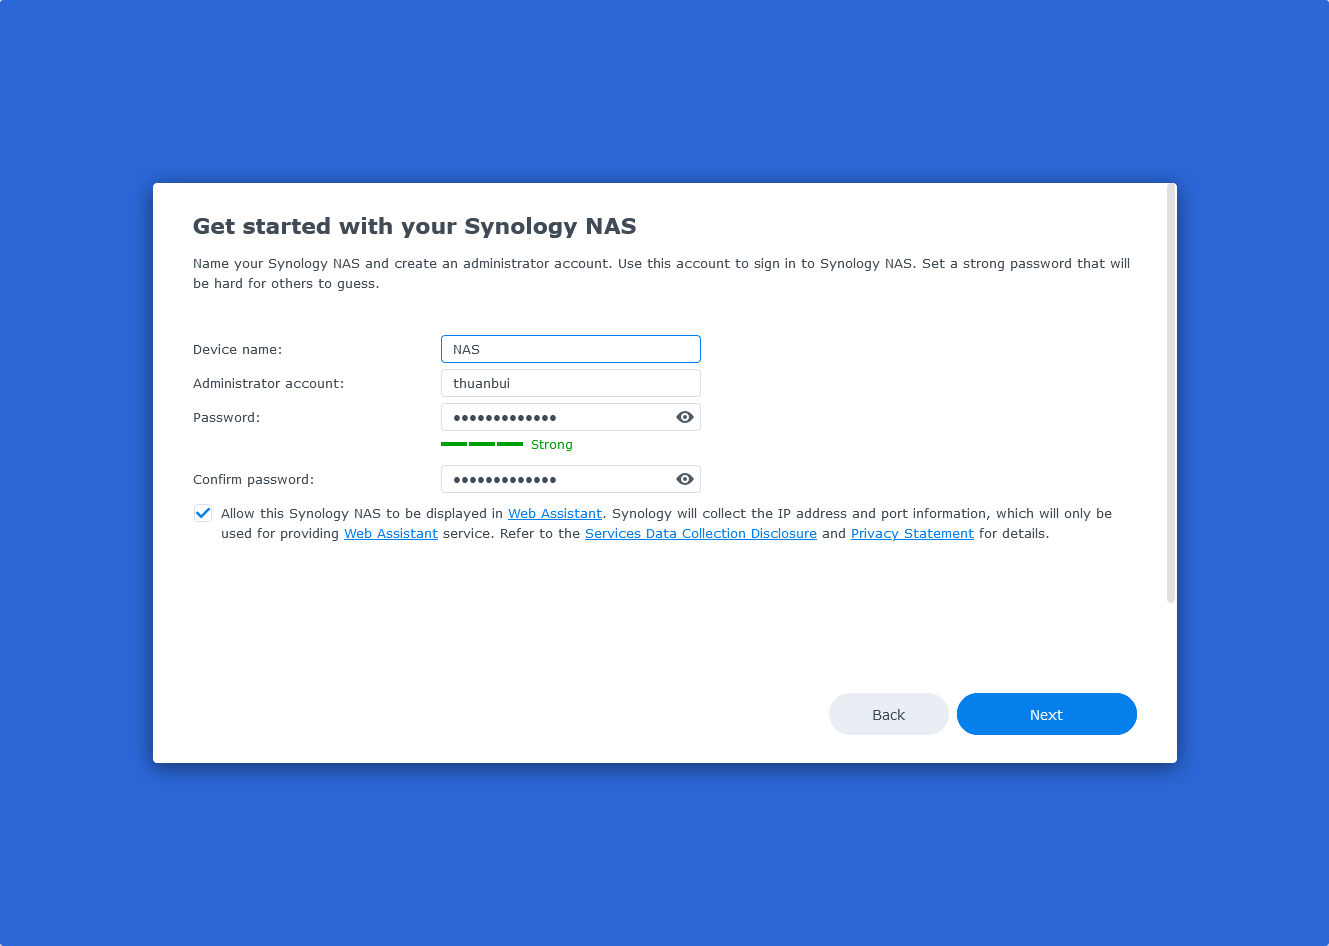Image resolution: width=1329 pixels, height=946 pixels.
Task: Click the green password strength bar
Action: point(482,444)
